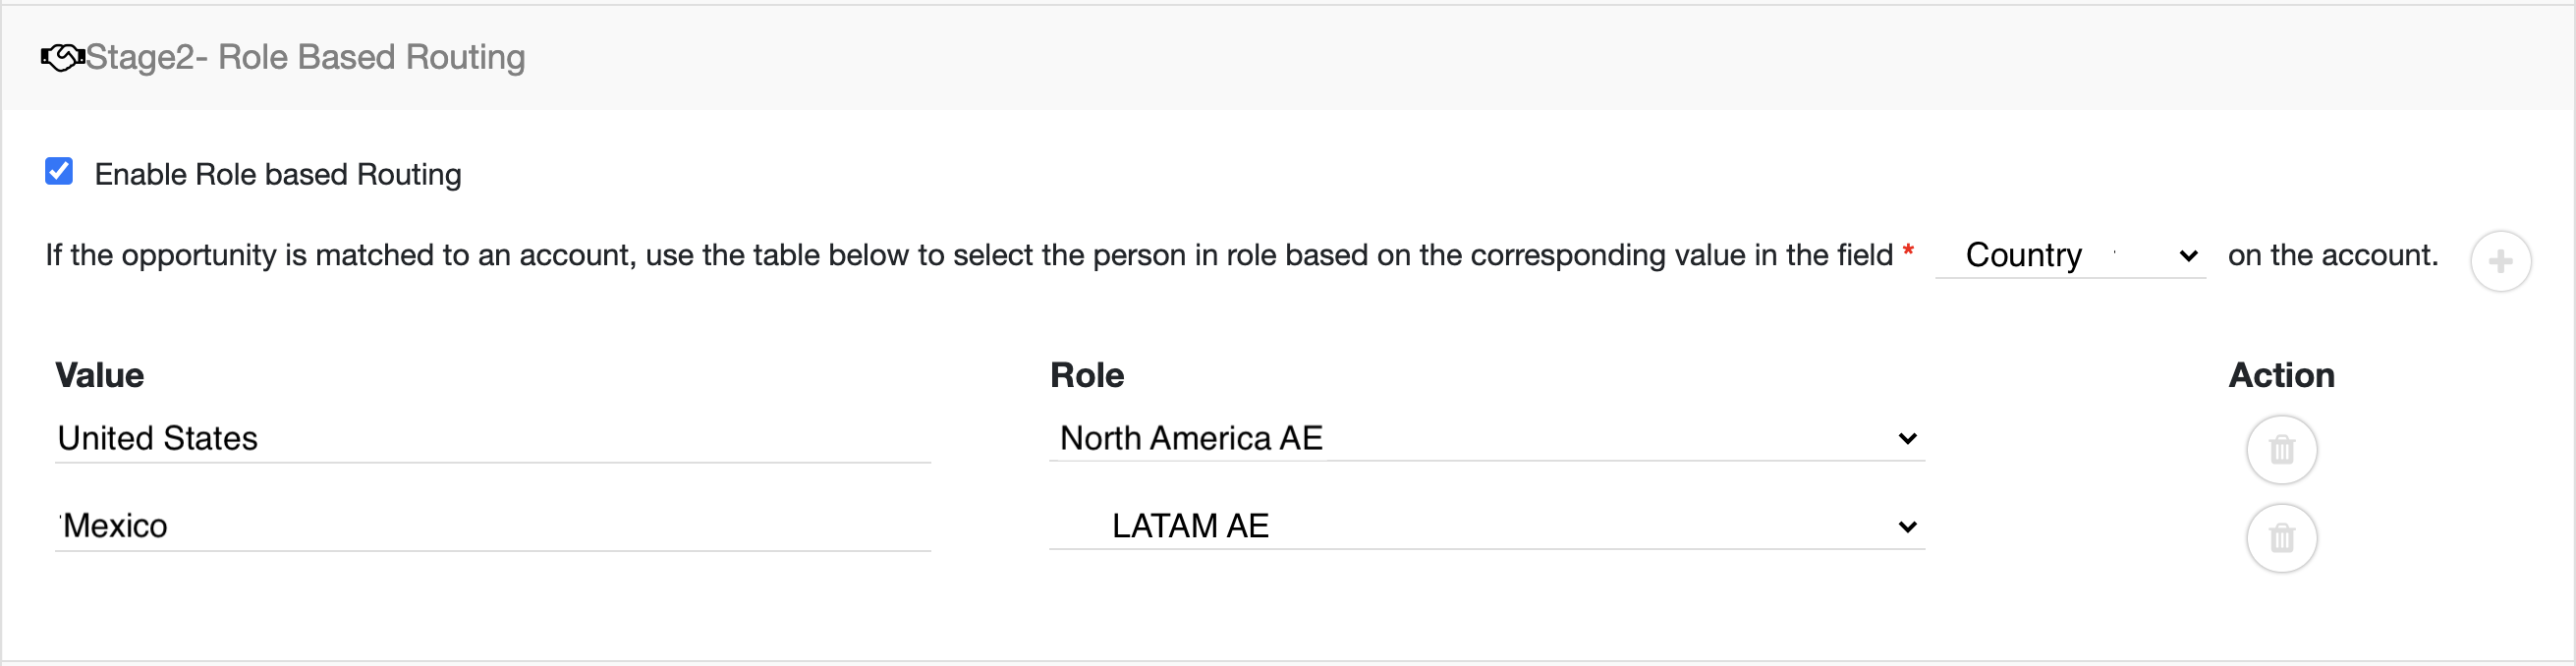This screenshot has width=2576, height=666.
Task: Delete the United States routing row
Action: pyautogui.click(x=2281, y=450)
